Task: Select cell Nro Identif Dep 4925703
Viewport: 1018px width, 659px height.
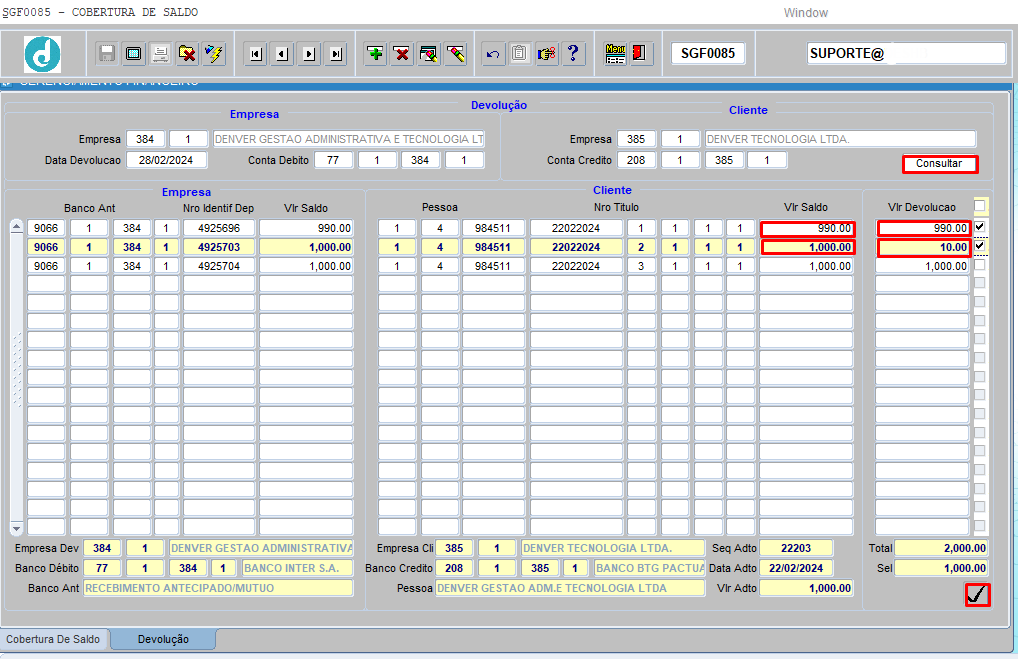Action: pos(219,247)
